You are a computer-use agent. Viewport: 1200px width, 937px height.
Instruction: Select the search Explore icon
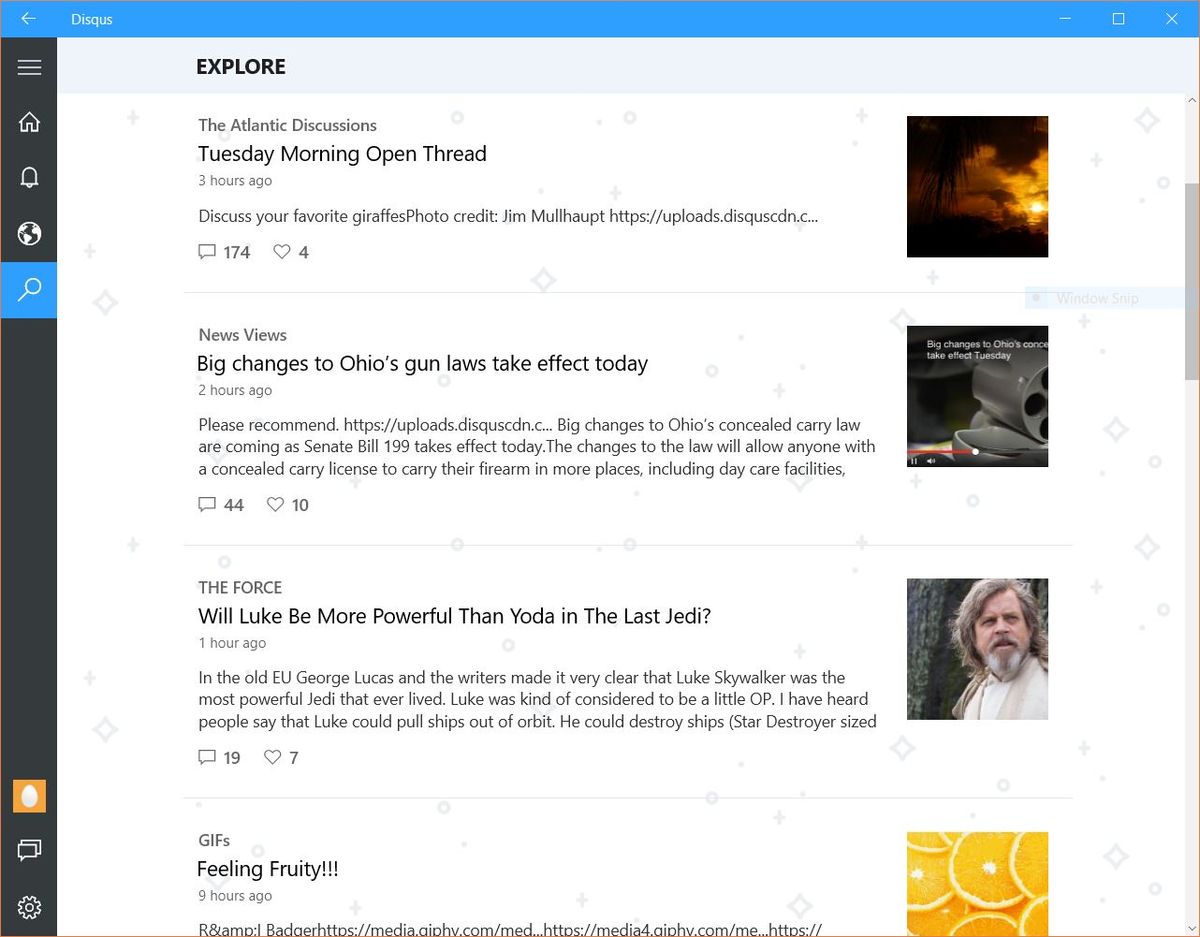click(29, 289)
